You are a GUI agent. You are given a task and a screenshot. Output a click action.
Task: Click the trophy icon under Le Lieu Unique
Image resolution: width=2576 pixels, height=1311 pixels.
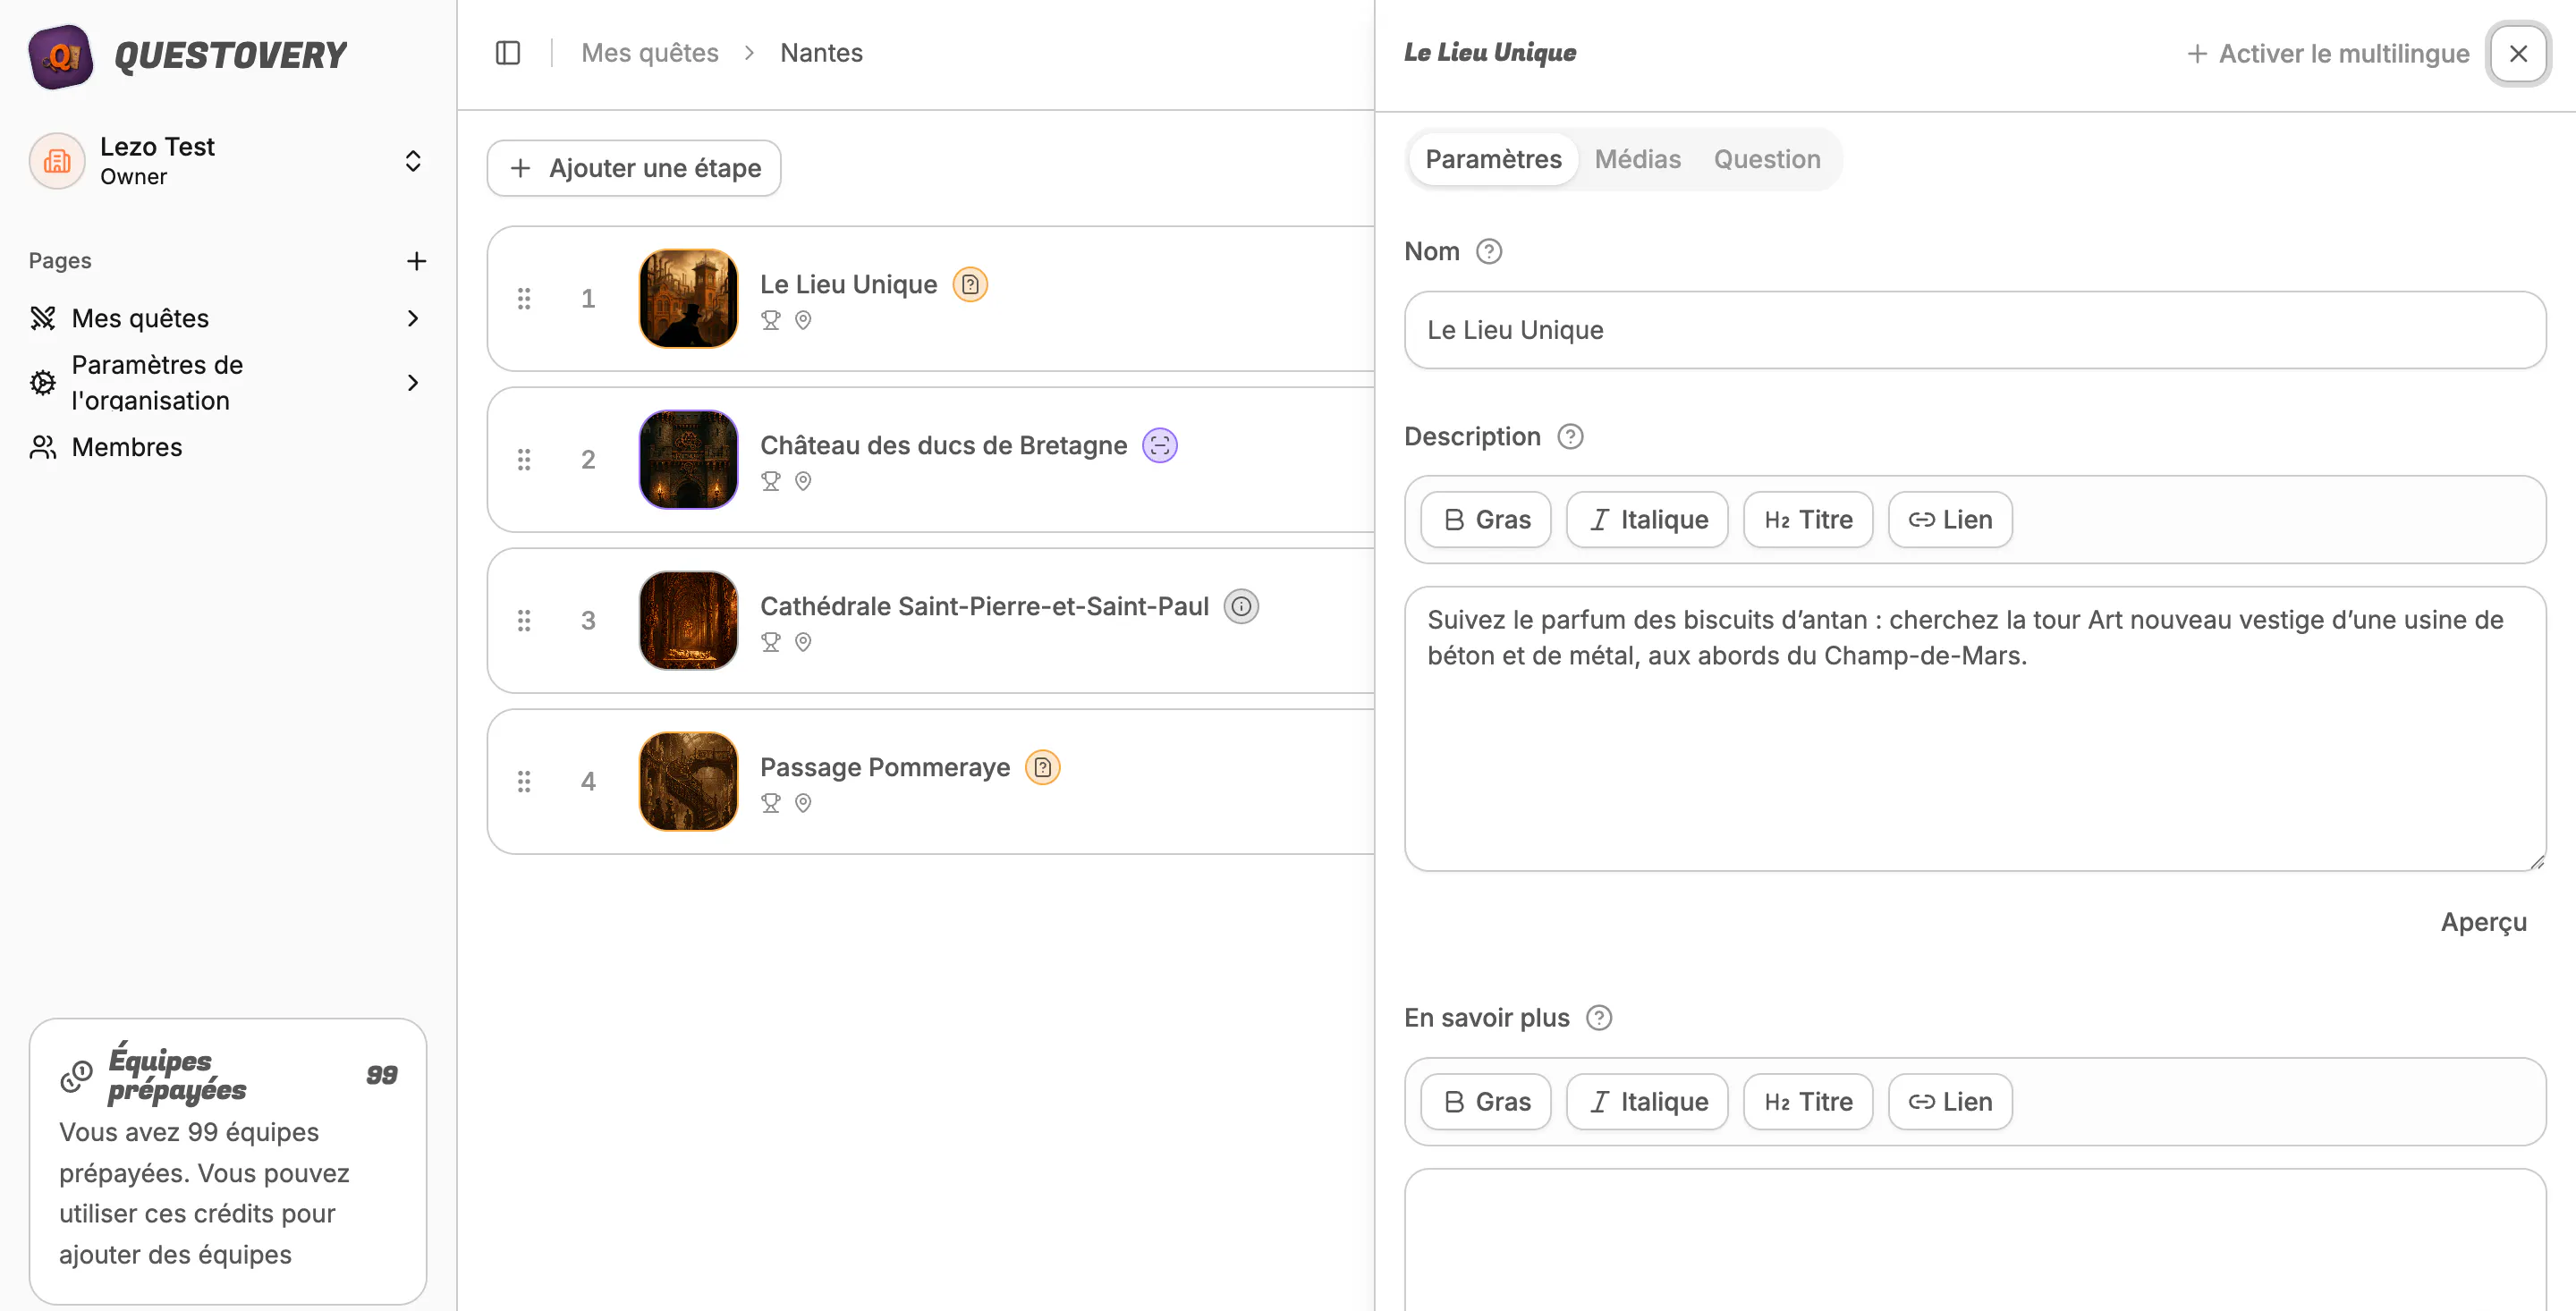click(x=771, y=321)
